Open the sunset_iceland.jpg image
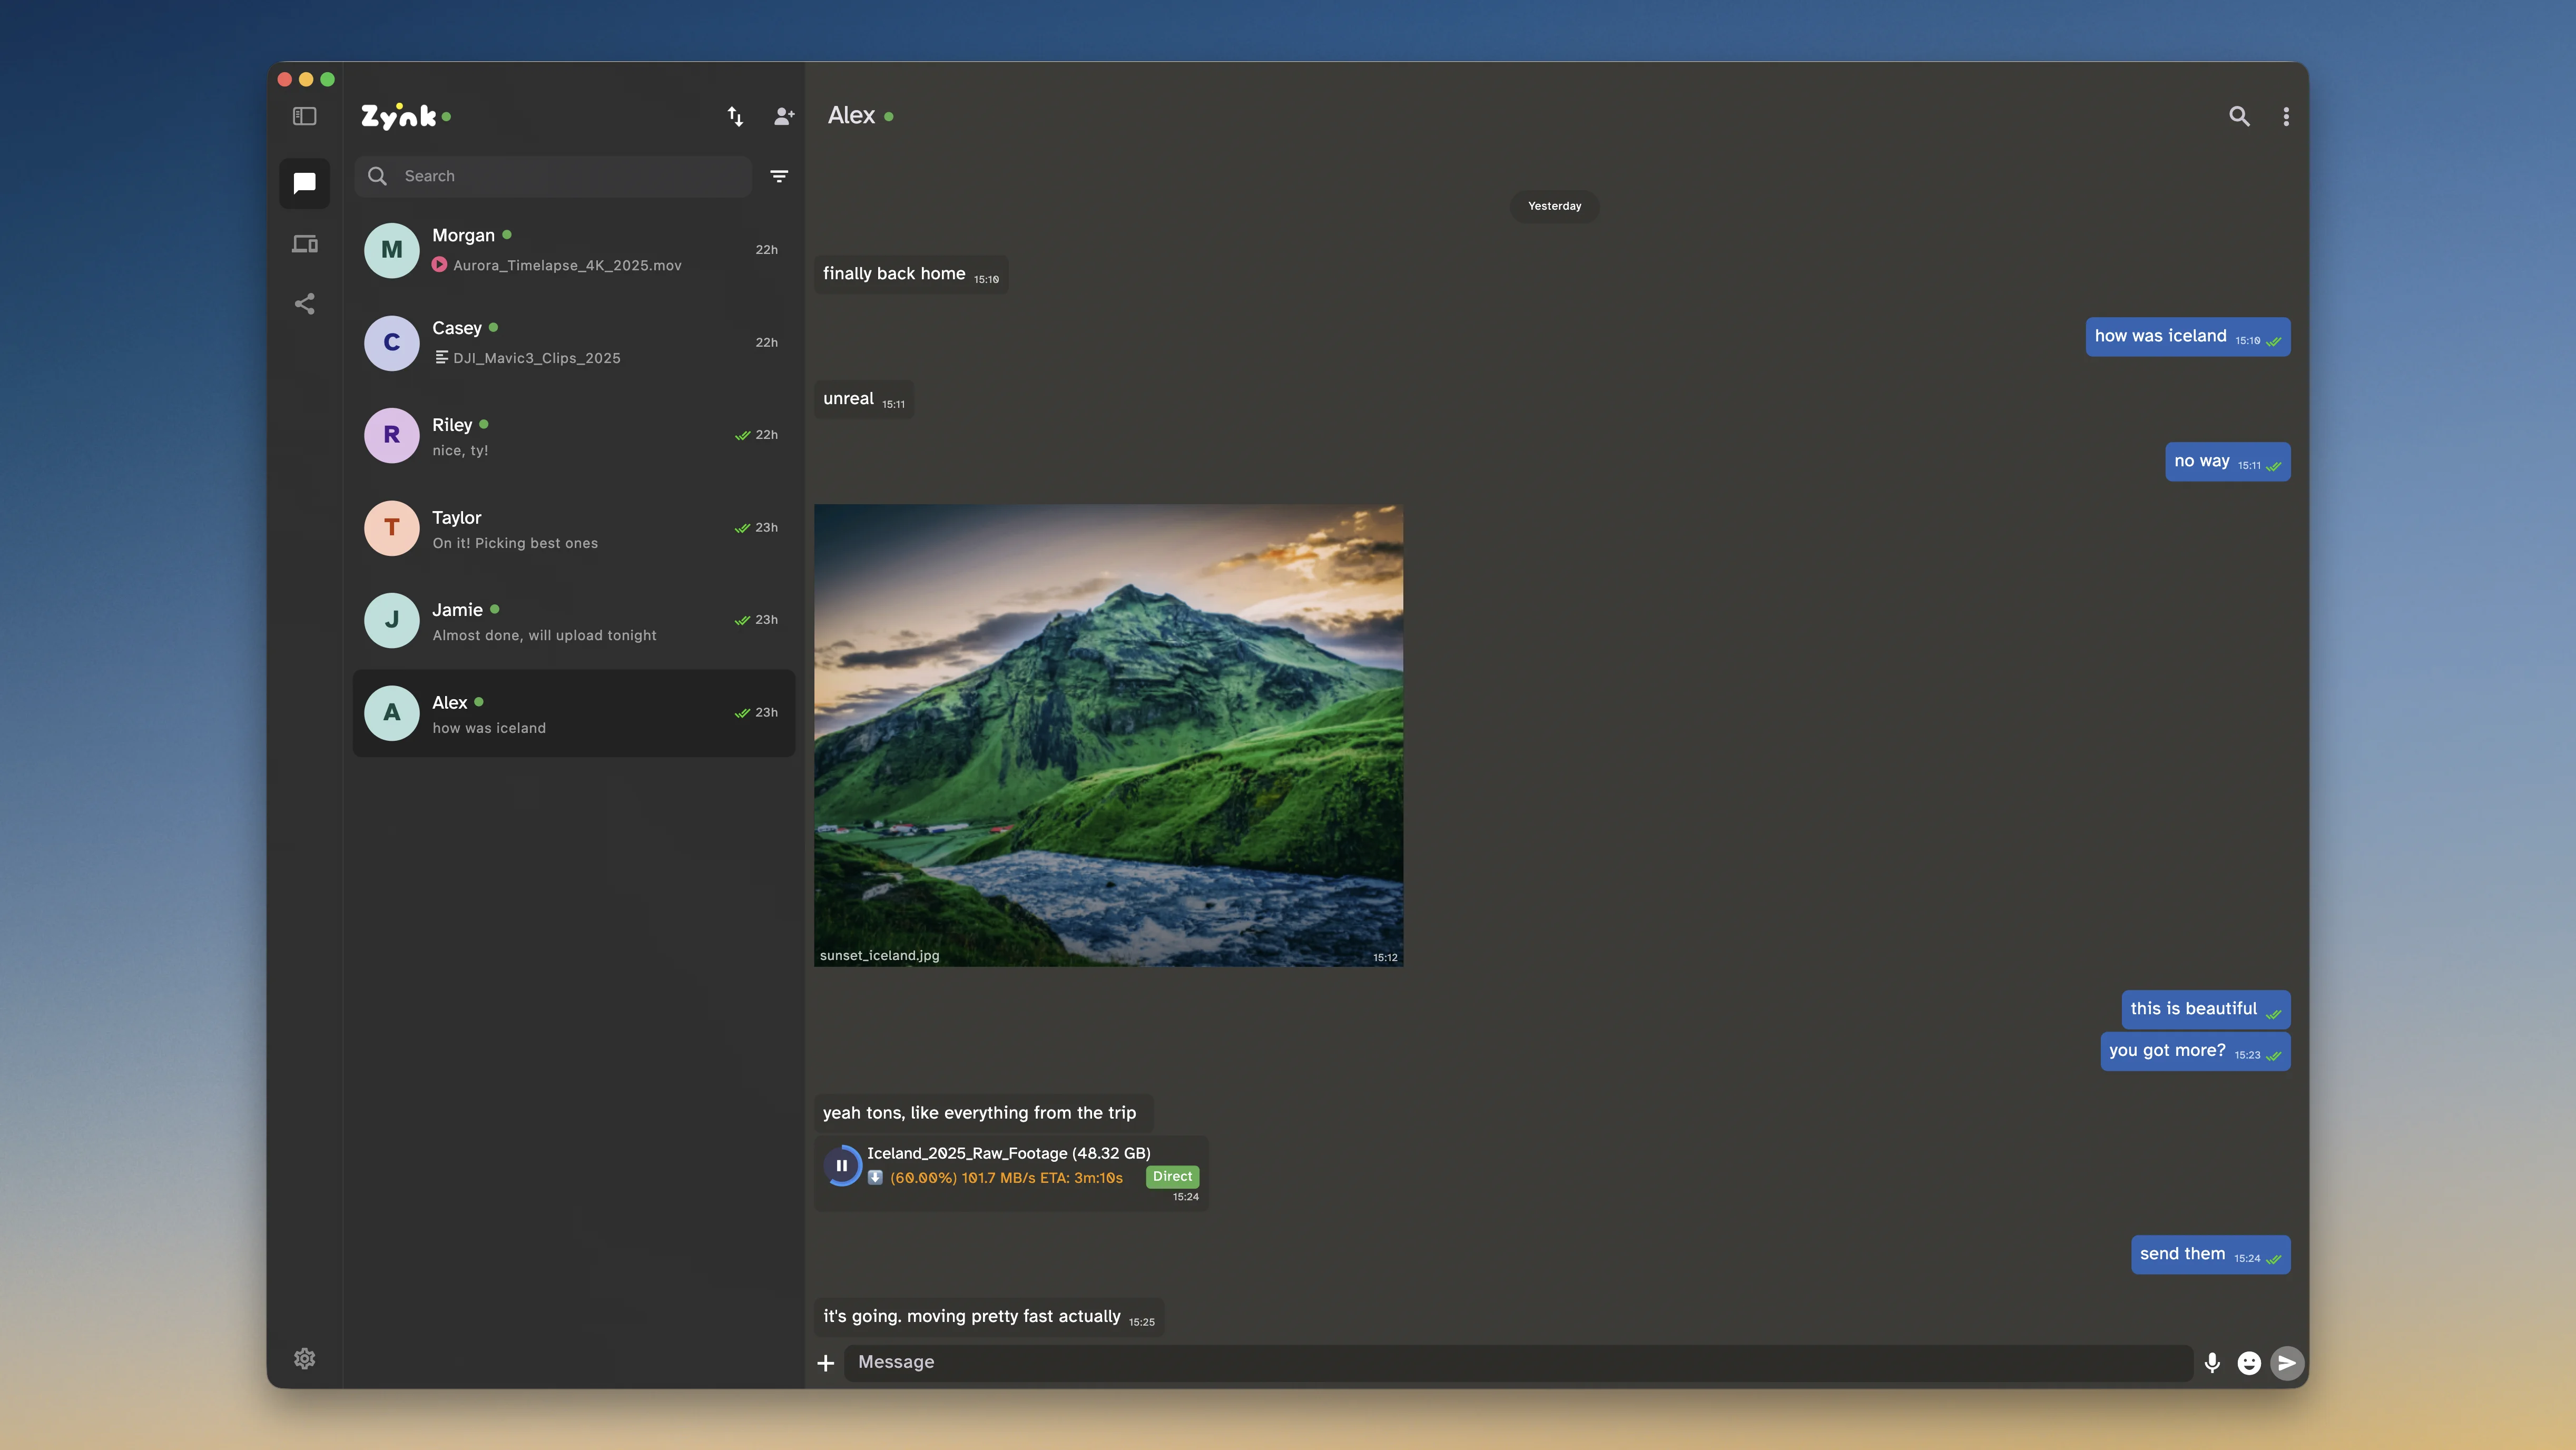Viewport: 2576px width, 1450px height. (1108, 735)
